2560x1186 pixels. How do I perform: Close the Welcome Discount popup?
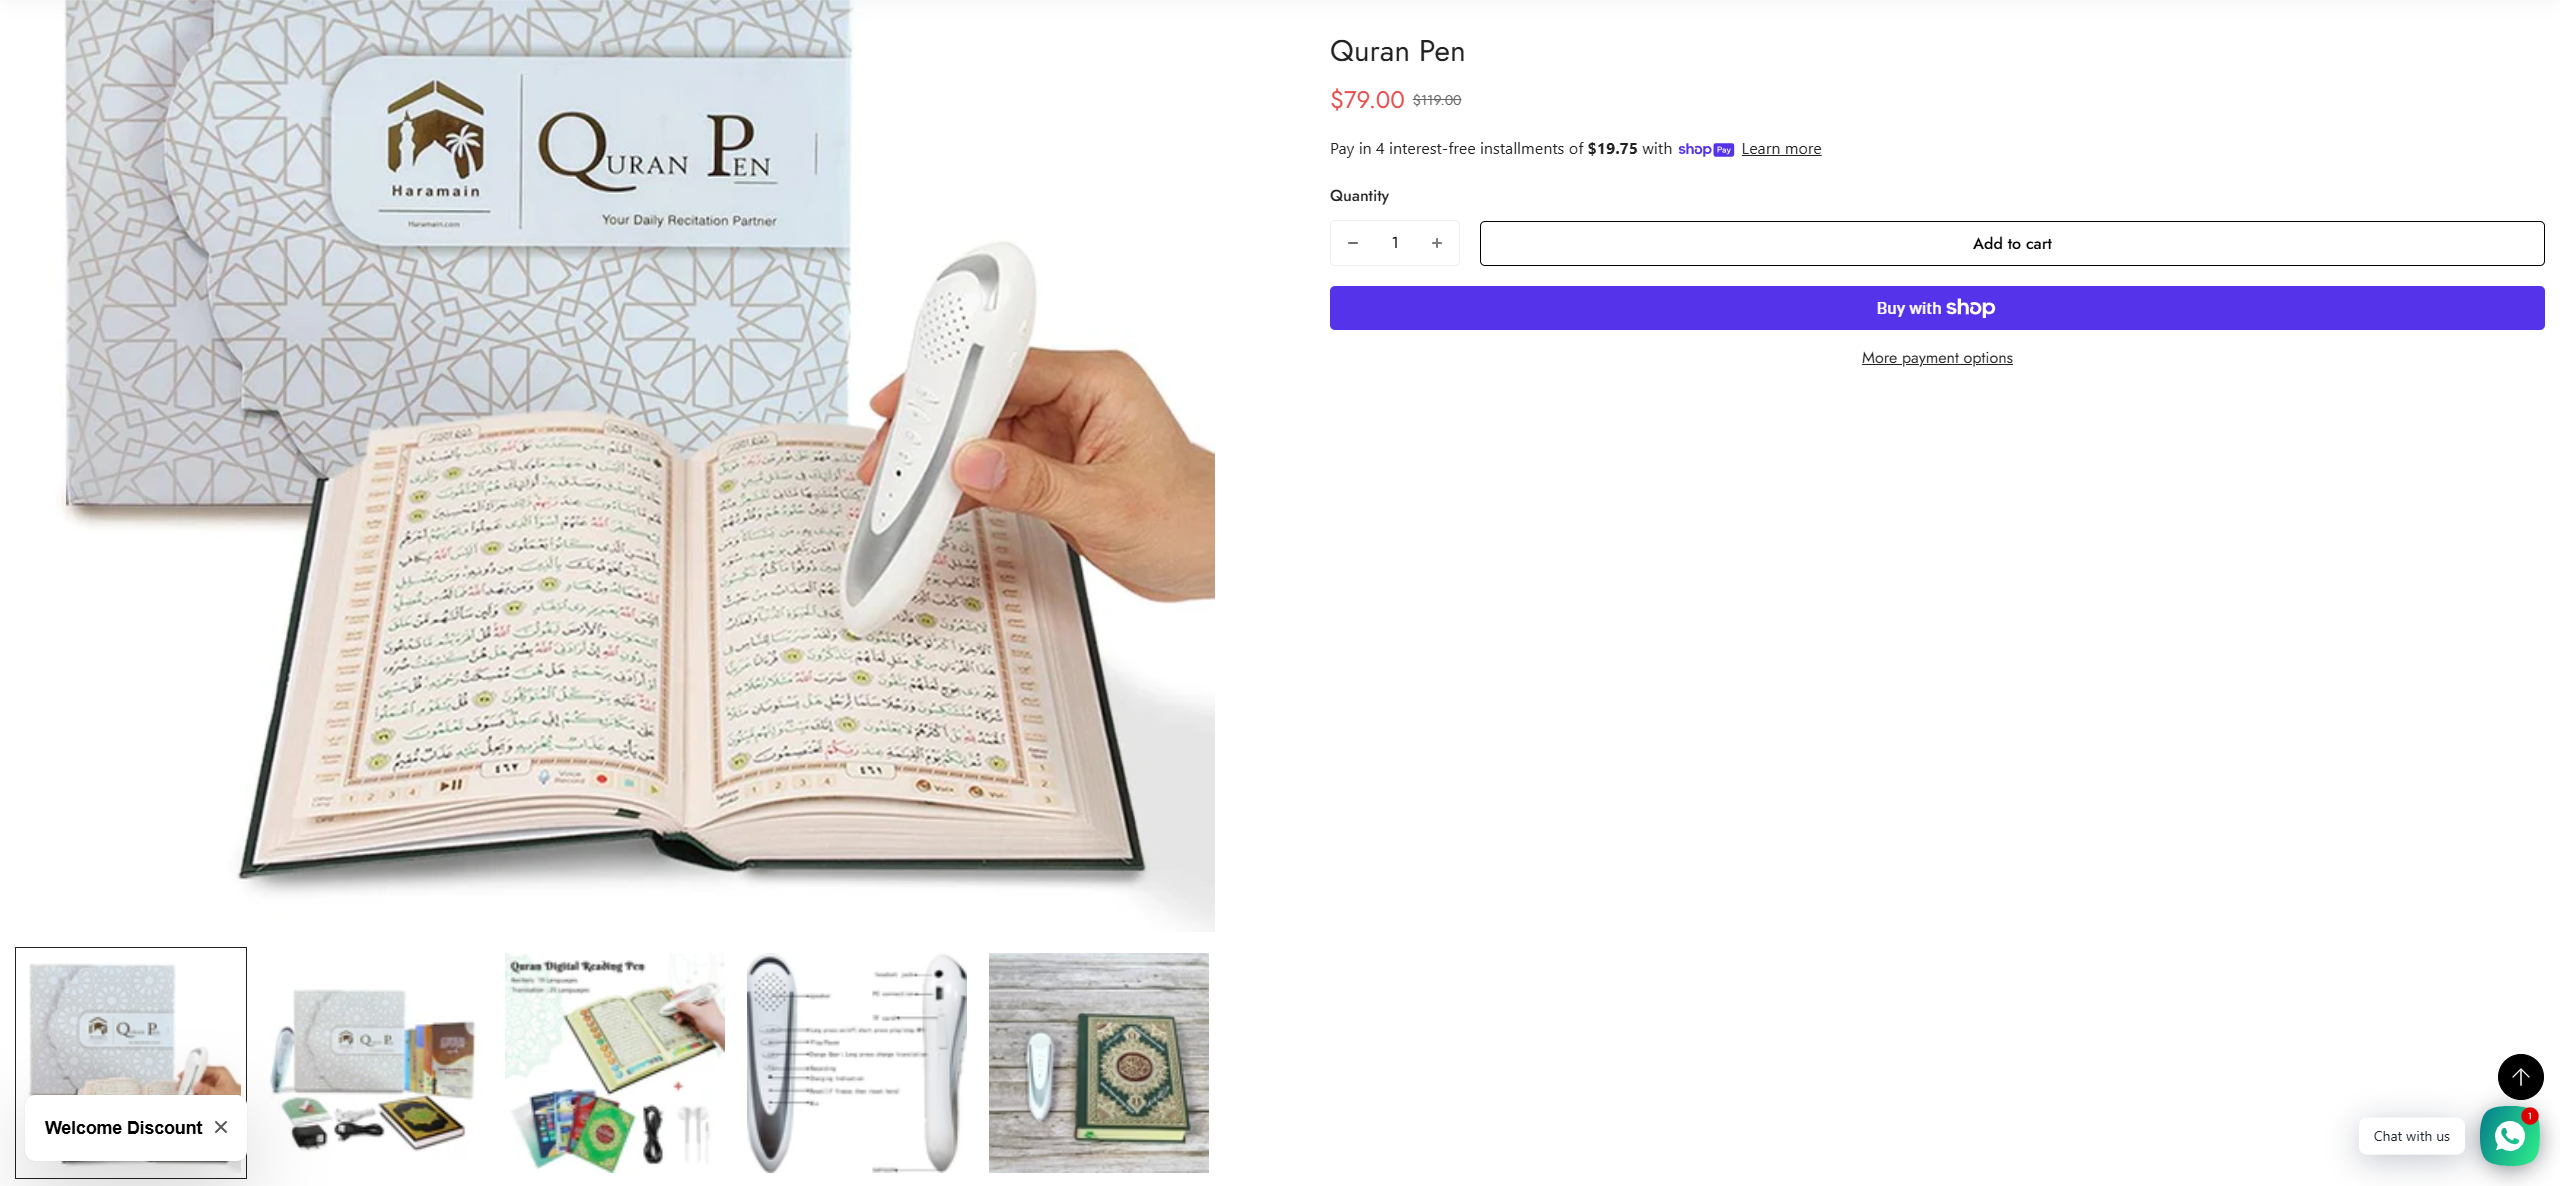[x=221, y=1127]
